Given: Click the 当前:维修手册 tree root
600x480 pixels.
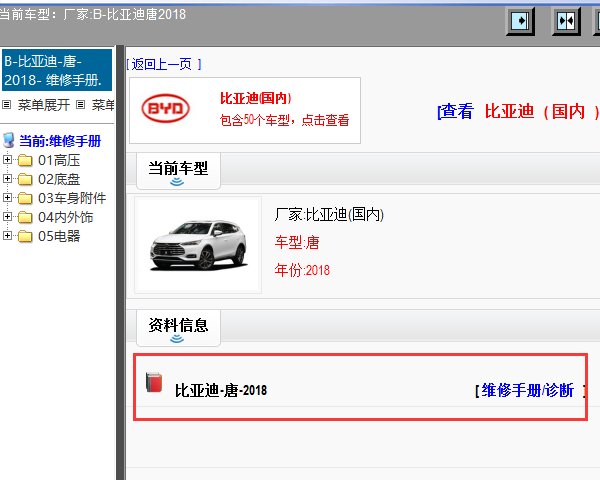Looking at the screenshot, I should (x=60, y=141).
